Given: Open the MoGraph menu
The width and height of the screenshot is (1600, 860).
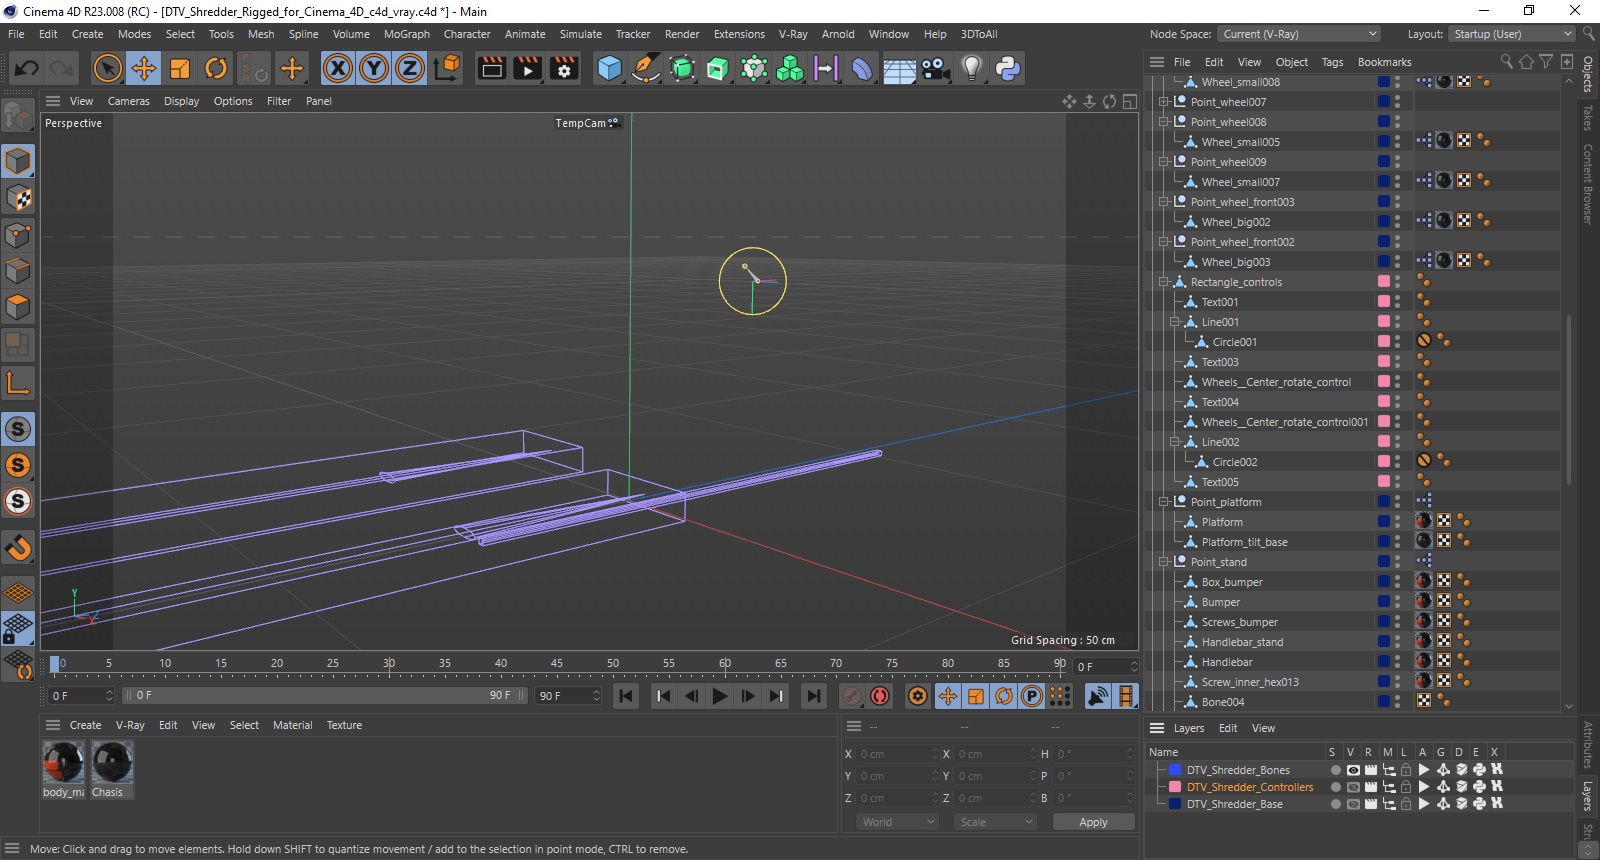Looking at the screenshot, I should click(x=406, y=34).
